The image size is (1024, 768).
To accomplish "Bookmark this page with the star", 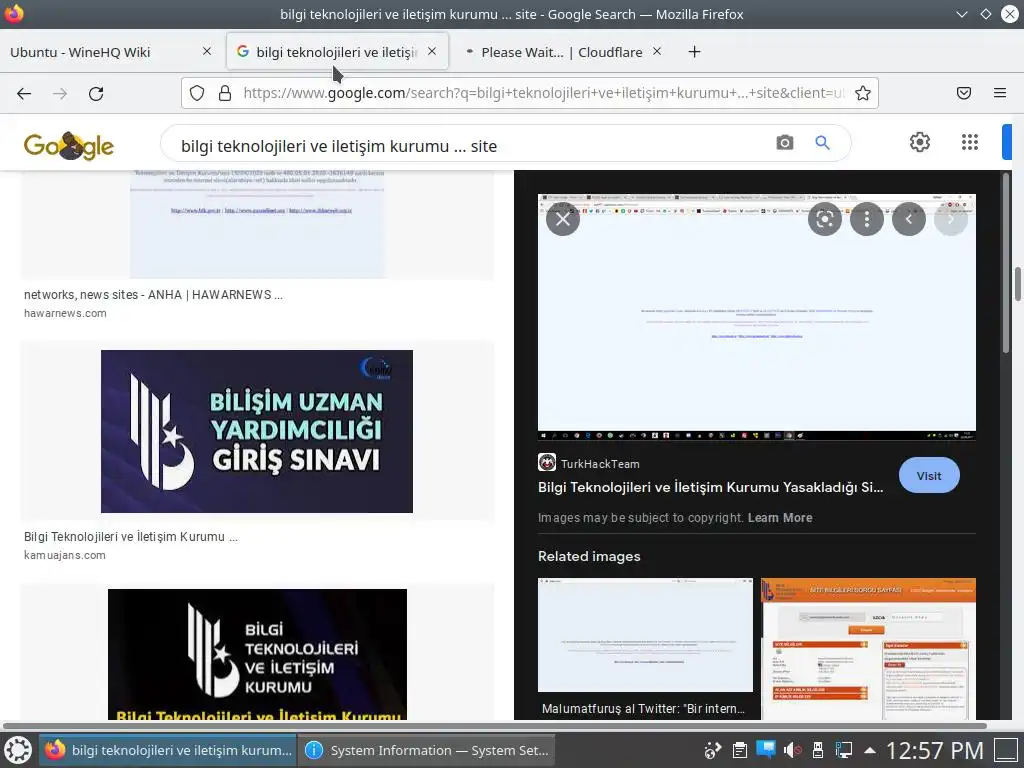I will tap(863, 93).
